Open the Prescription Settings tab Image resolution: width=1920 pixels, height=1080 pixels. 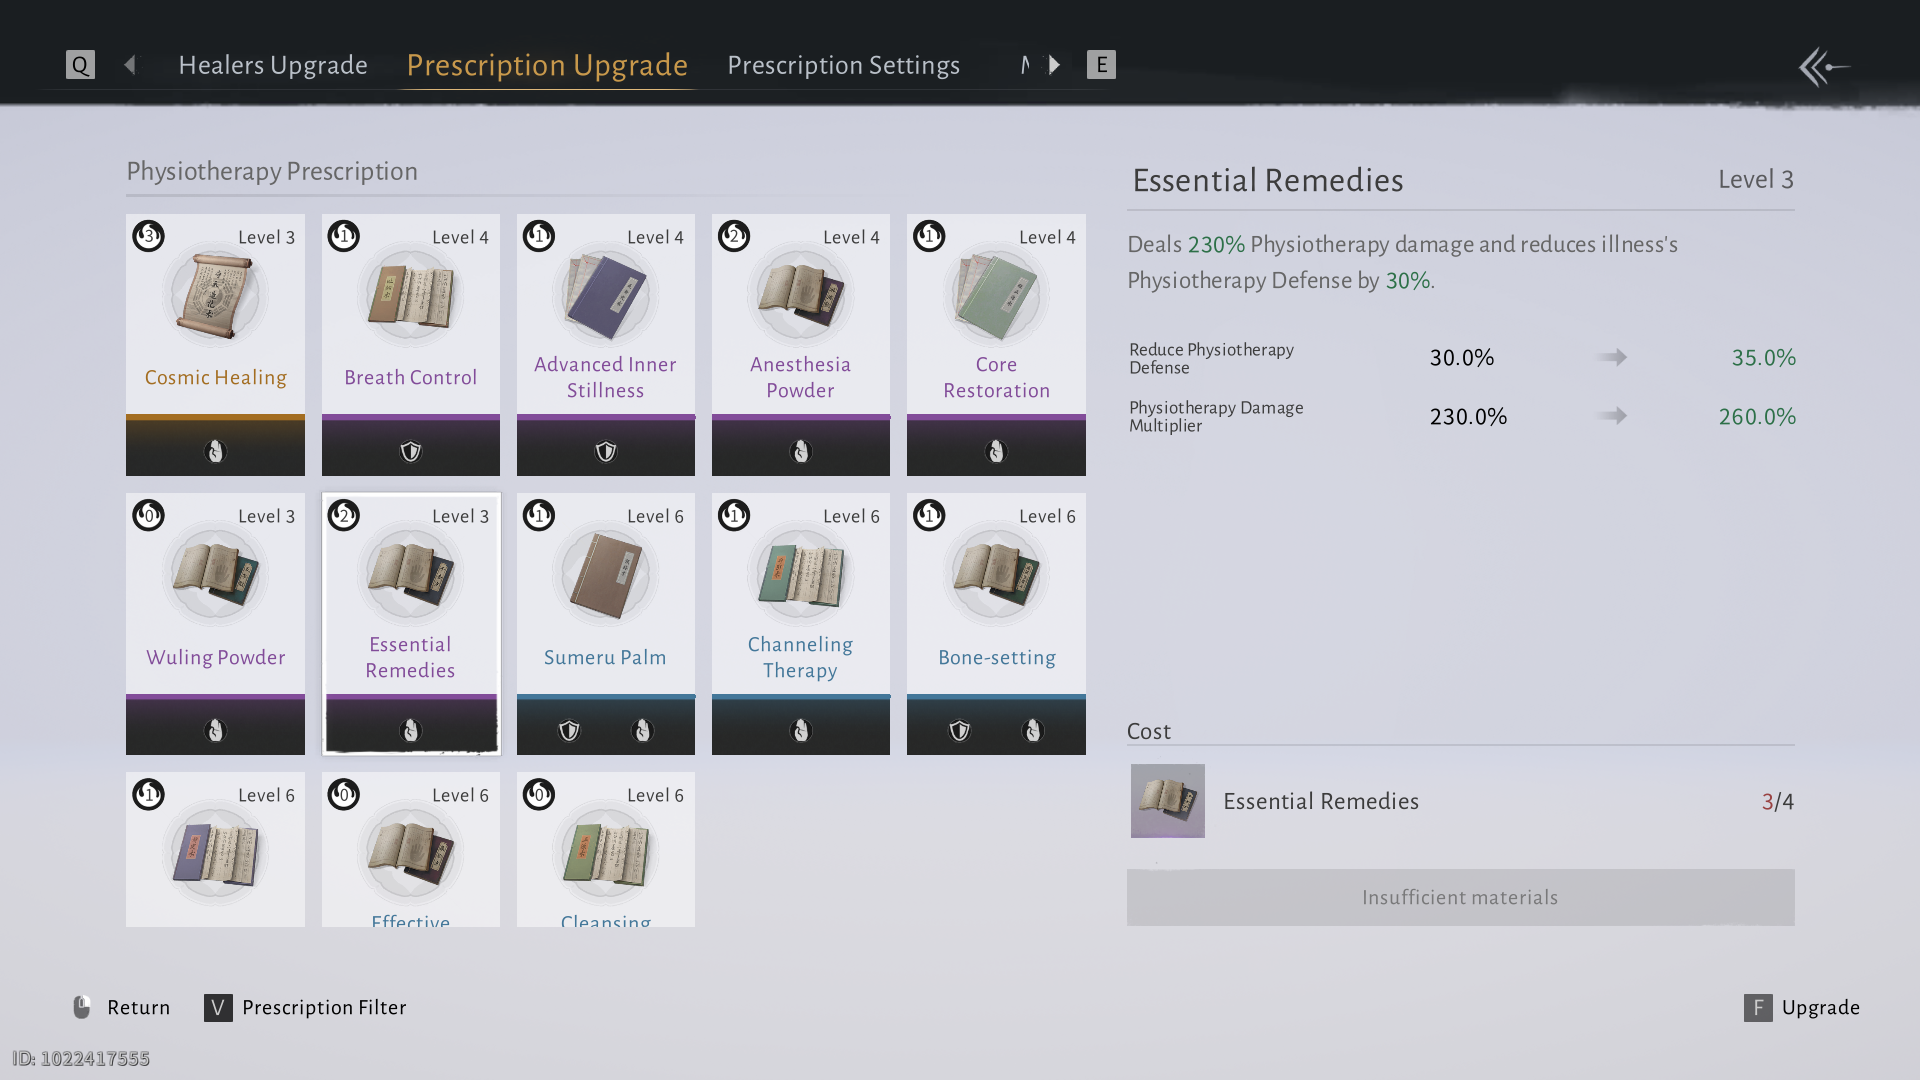click(843, 65)
